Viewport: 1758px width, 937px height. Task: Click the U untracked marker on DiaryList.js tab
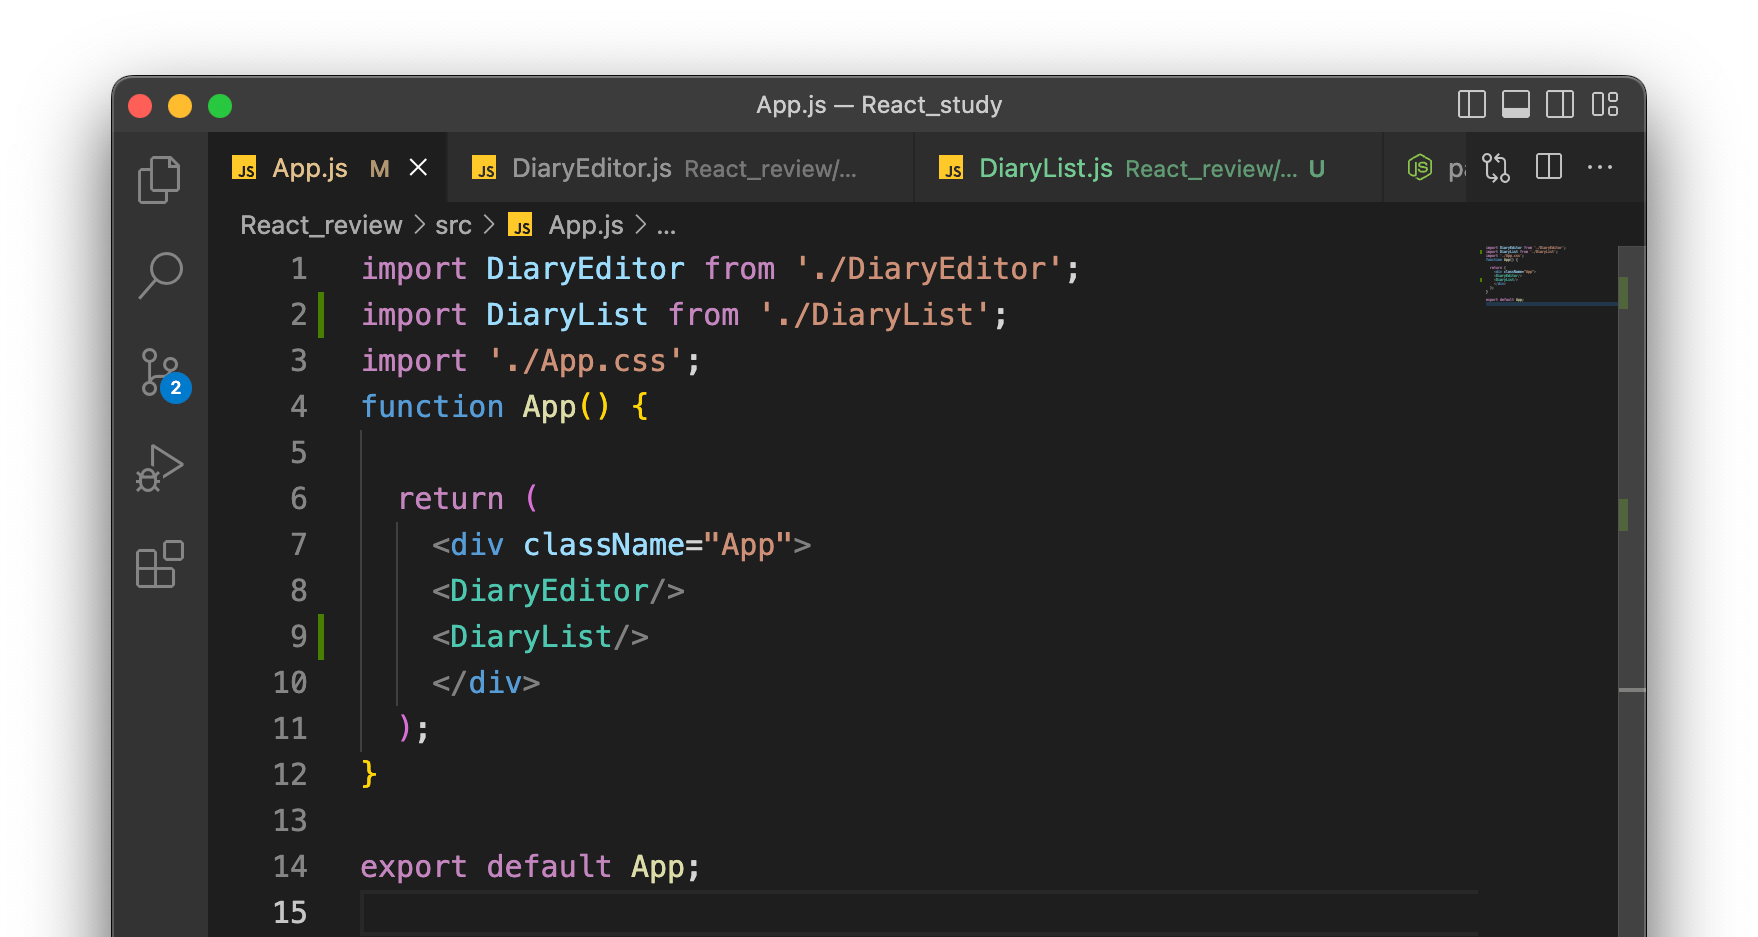[x=1317, y=169]
